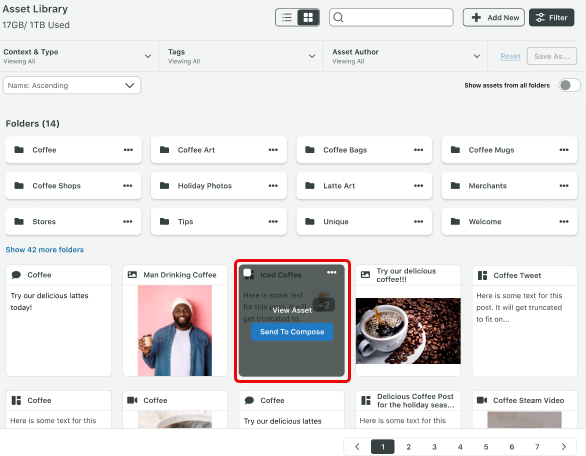Open the Stores folder
The width and height of the screenshot is (586, 456).
pos(74,222)
